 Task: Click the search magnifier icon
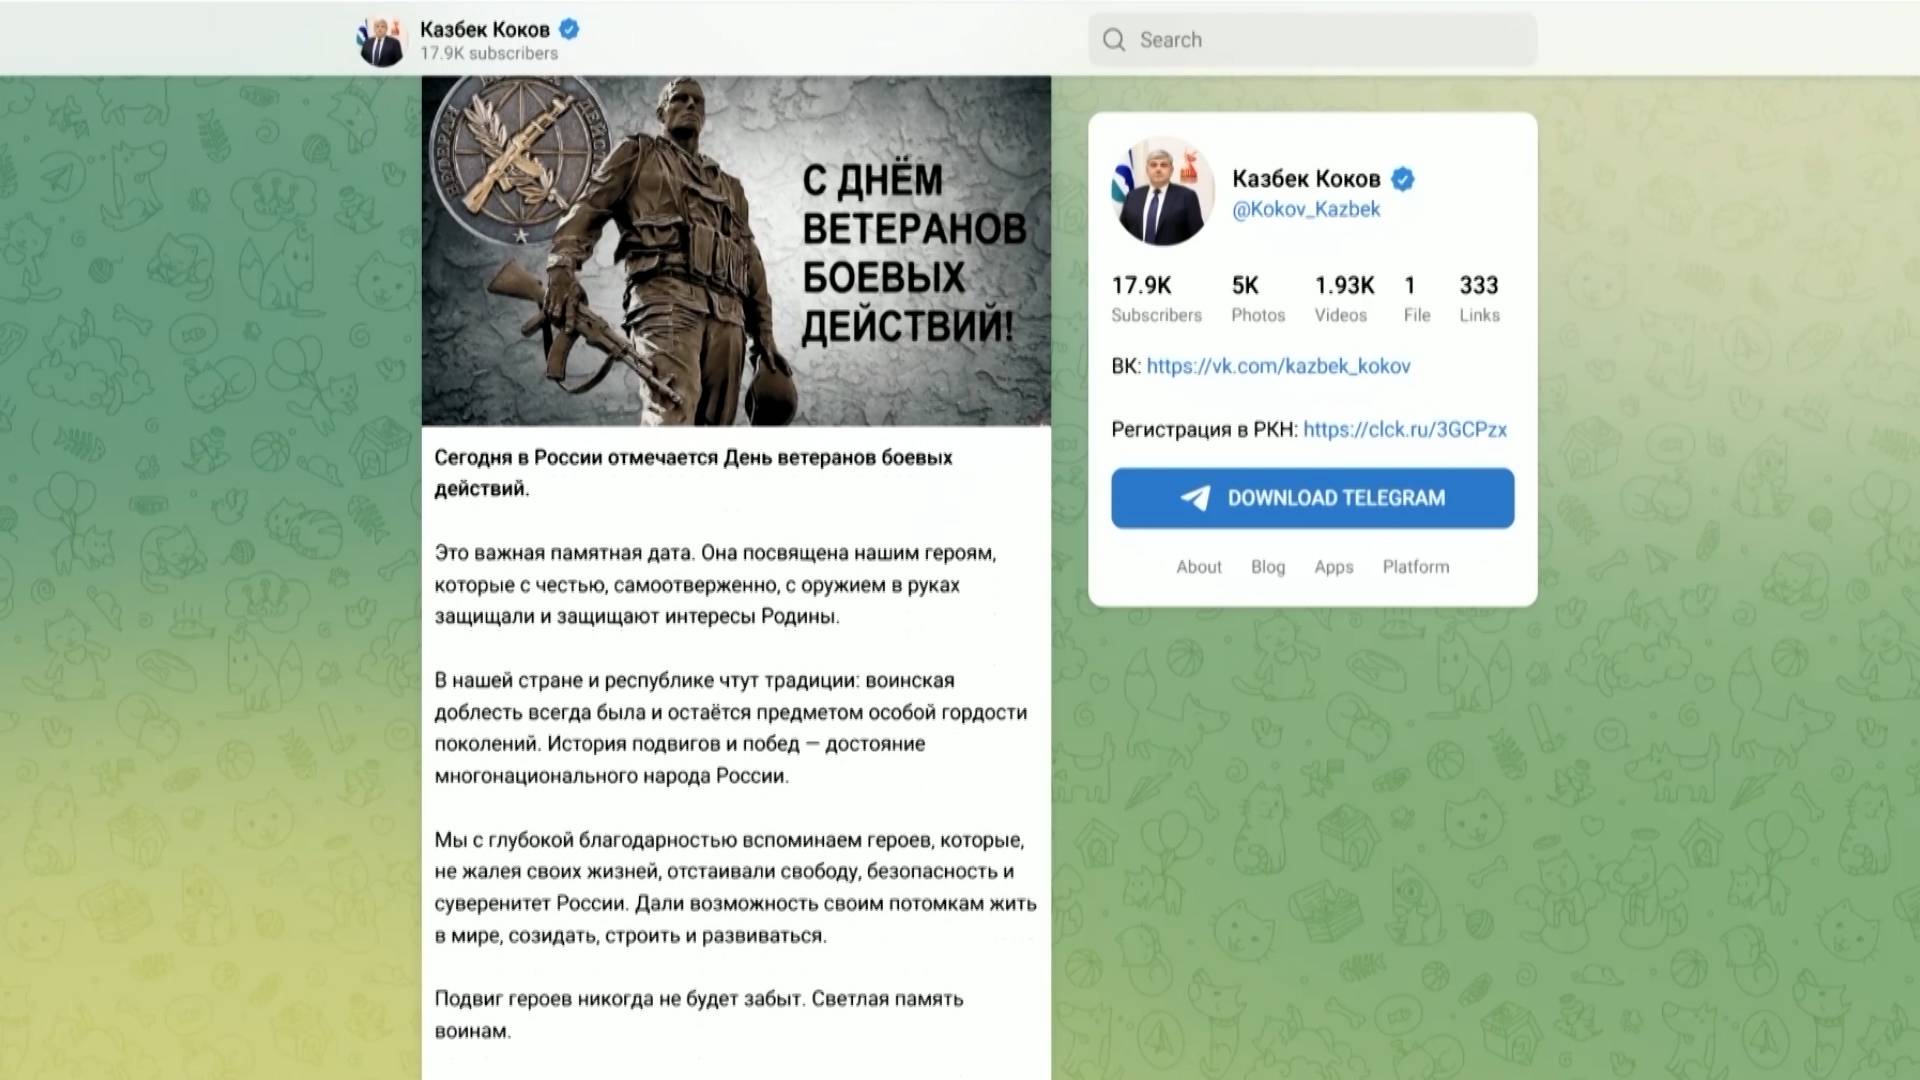[x=1114, y=40]
